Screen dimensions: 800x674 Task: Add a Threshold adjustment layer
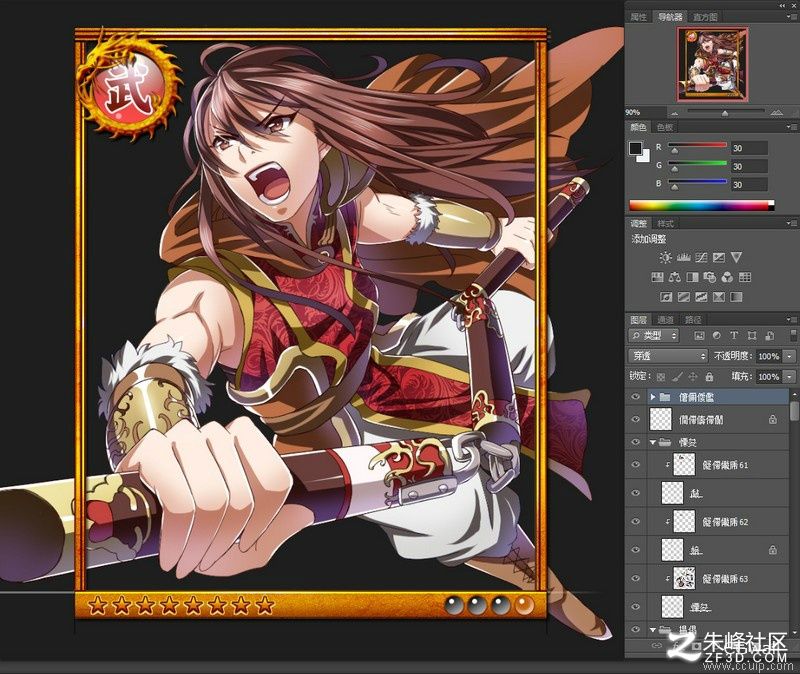tap(701, 297)
